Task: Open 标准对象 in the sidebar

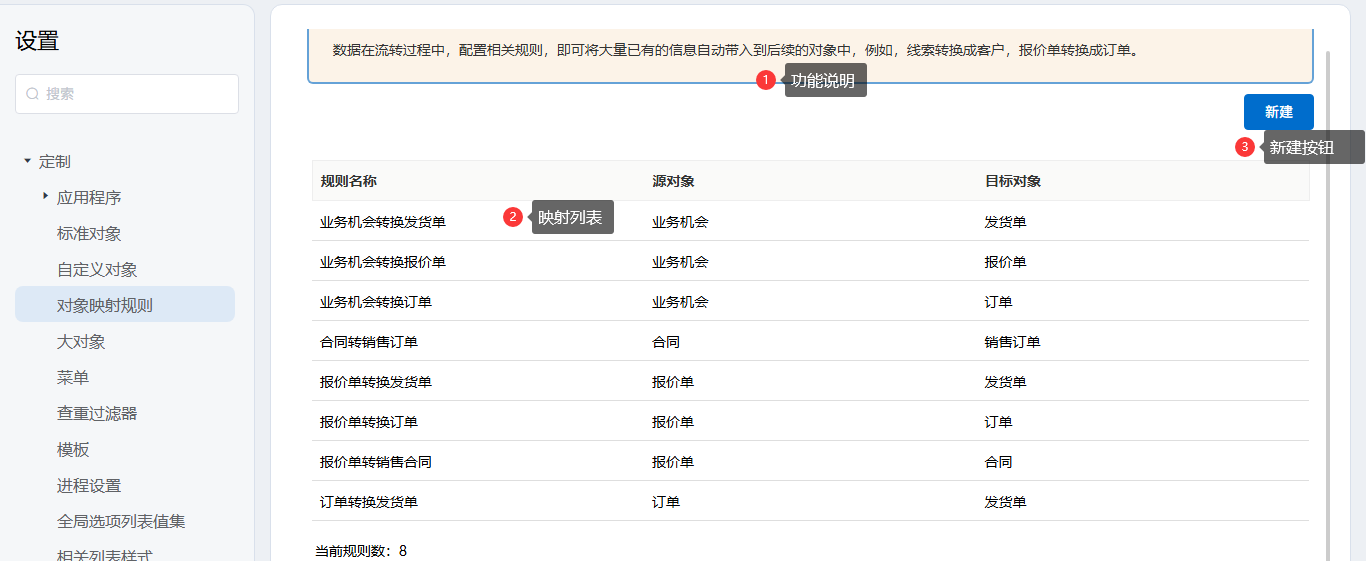Action: pos(89,234)
